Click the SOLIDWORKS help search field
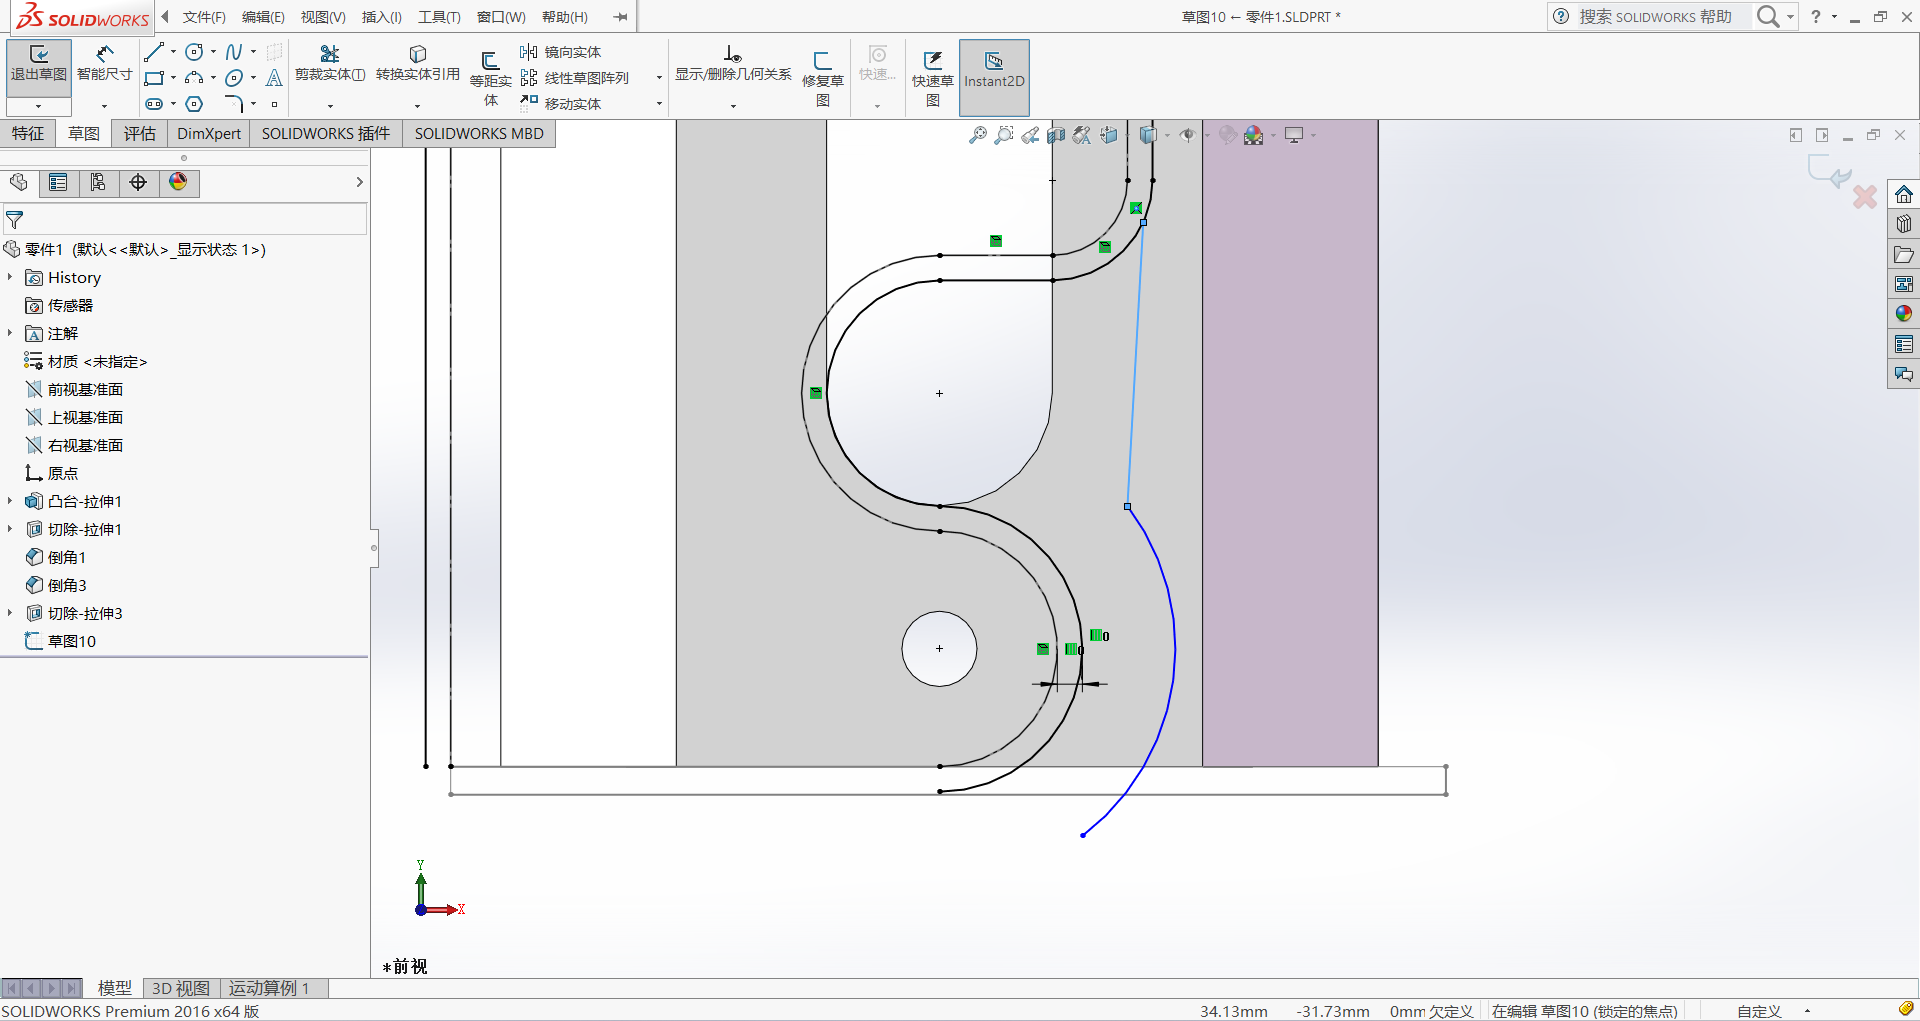 pyautogui.click(x=1654, y=17)
